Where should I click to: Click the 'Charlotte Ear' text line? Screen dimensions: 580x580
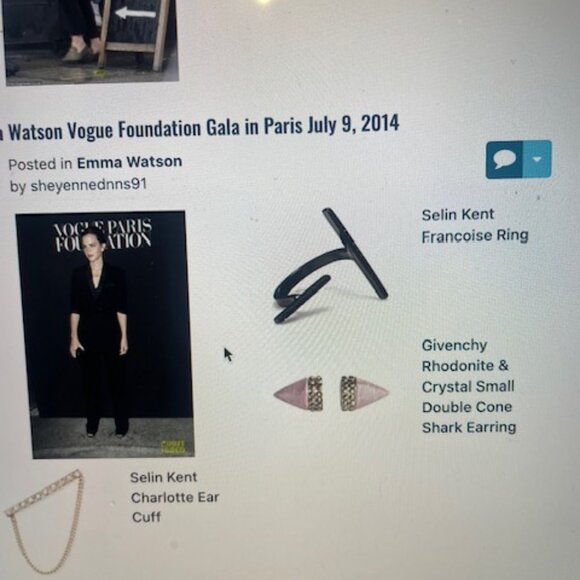[x=175, y=498]
